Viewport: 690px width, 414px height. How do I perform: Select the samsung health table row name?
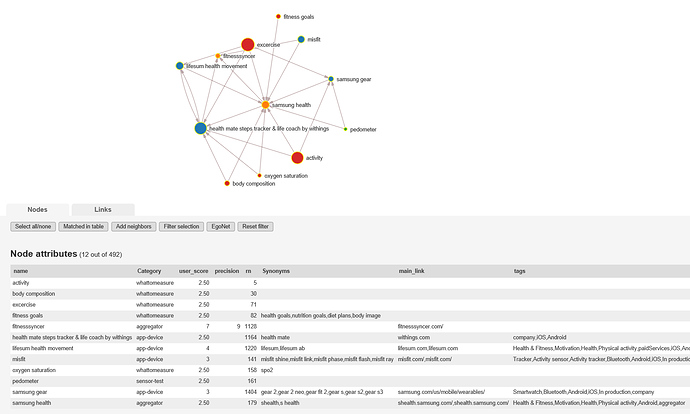(x=32, y=403)
